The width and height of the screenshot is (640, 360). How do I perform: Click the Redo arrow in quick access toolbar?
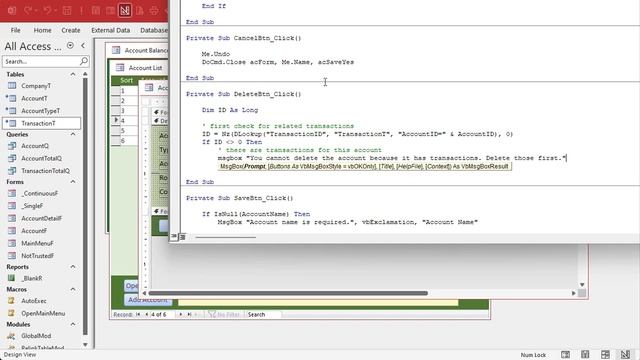pyautogui.click(x=28, y=11)
